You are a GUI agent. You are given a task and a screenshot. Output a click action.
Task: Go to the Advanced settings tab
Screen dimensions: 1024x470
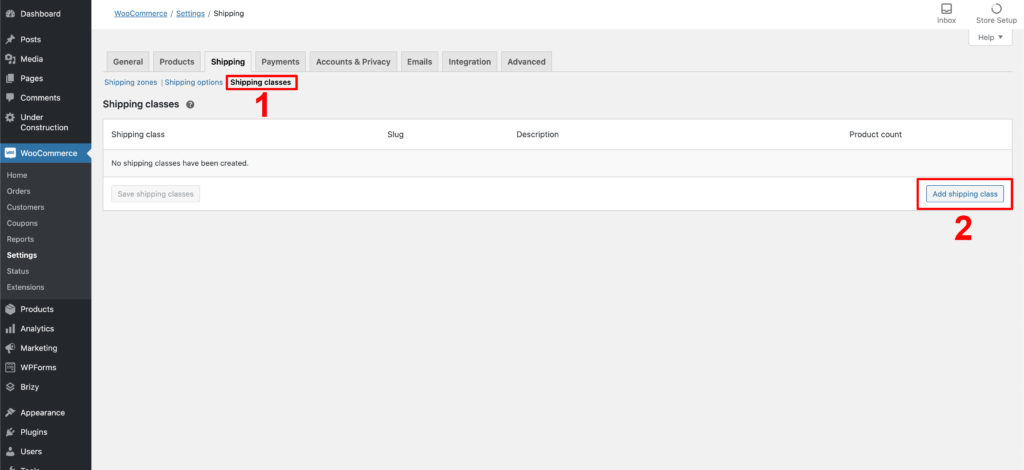[526, 61]
